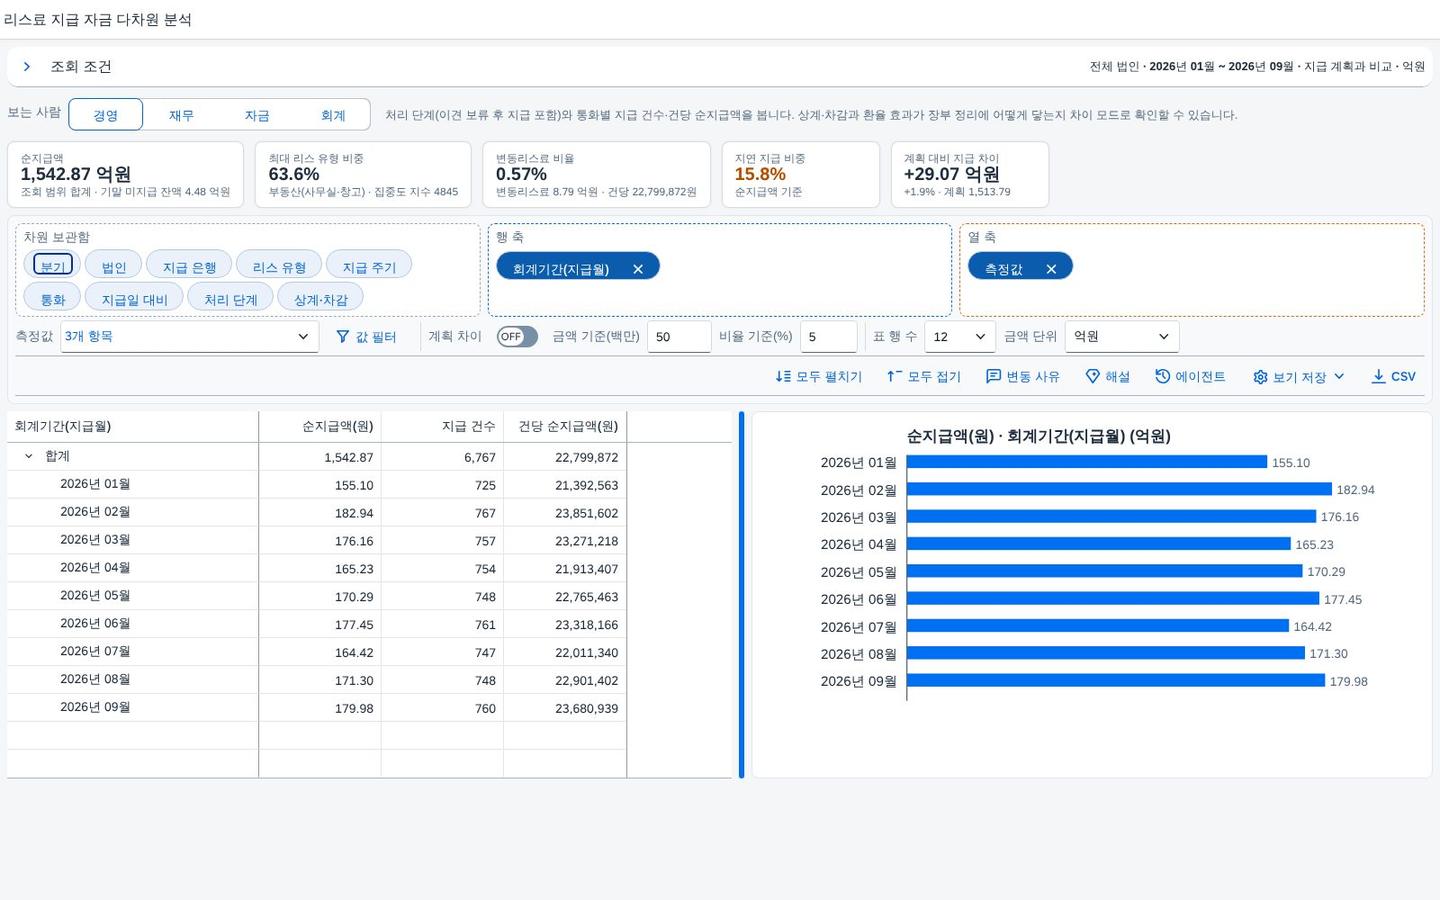Click the 모두 펼치기 expand-all icon button
The width and height of the screenshot is (1440, 900).
(818, 377)
